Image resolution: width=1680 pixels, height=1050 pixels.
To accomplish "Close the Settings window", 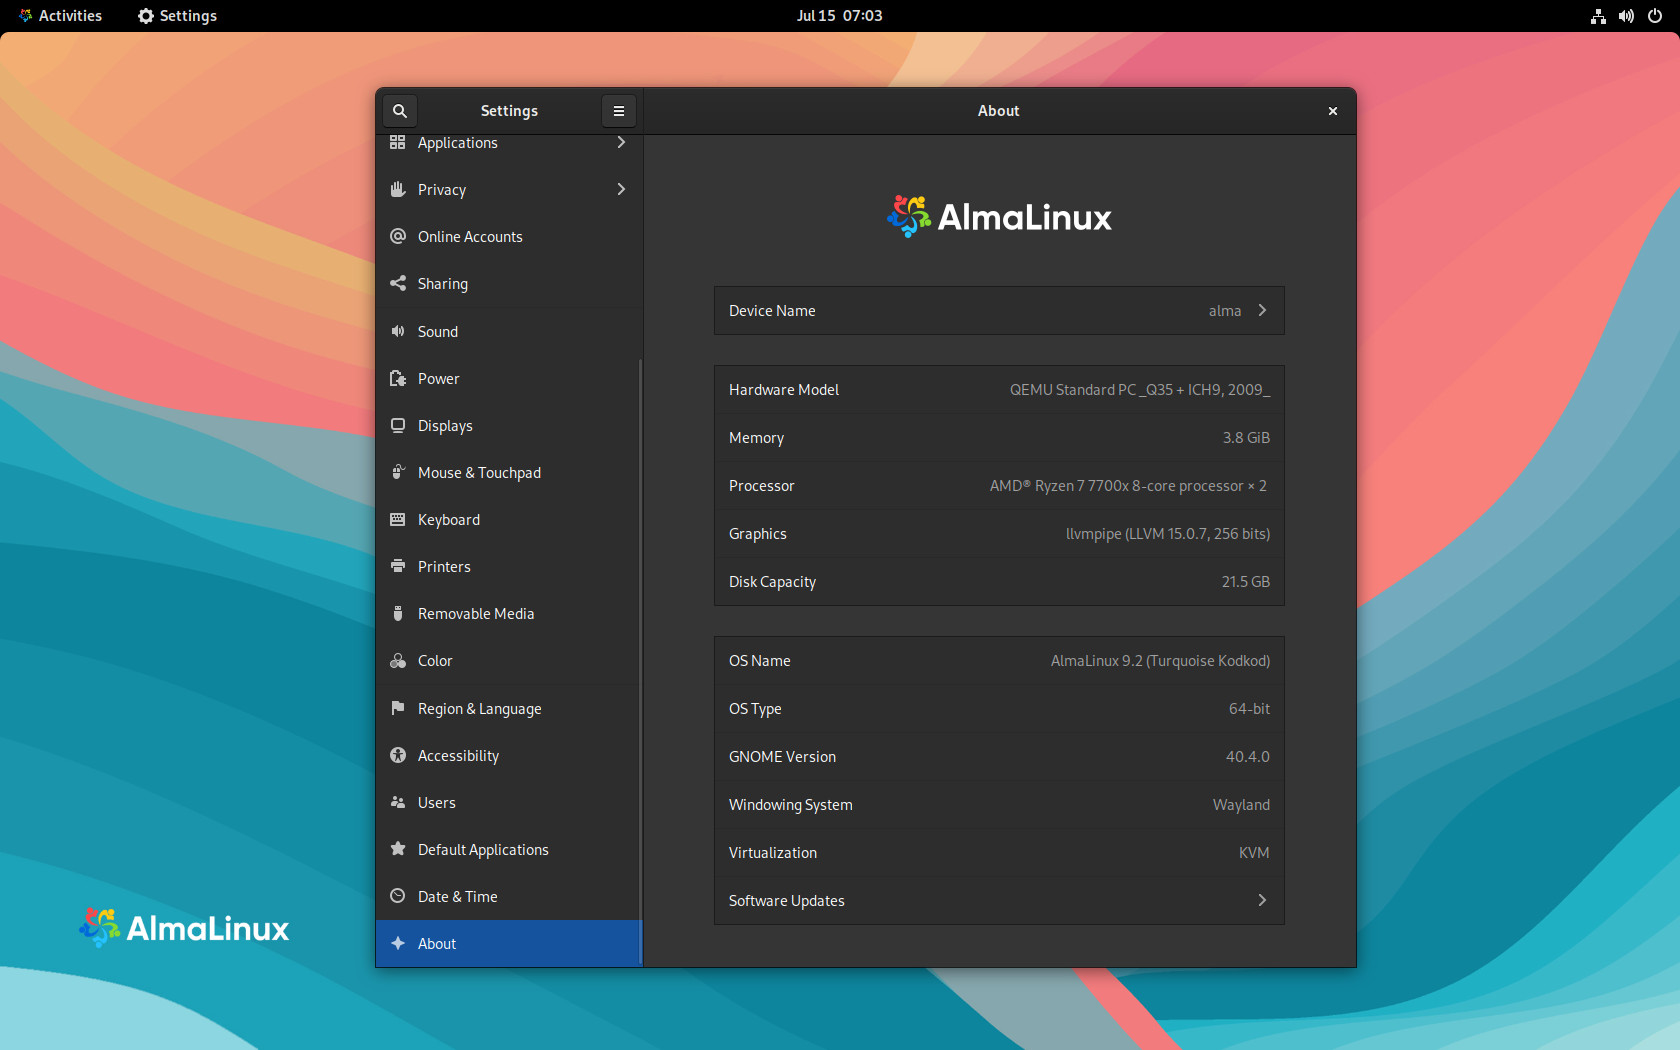I will tap(1333, 111).
